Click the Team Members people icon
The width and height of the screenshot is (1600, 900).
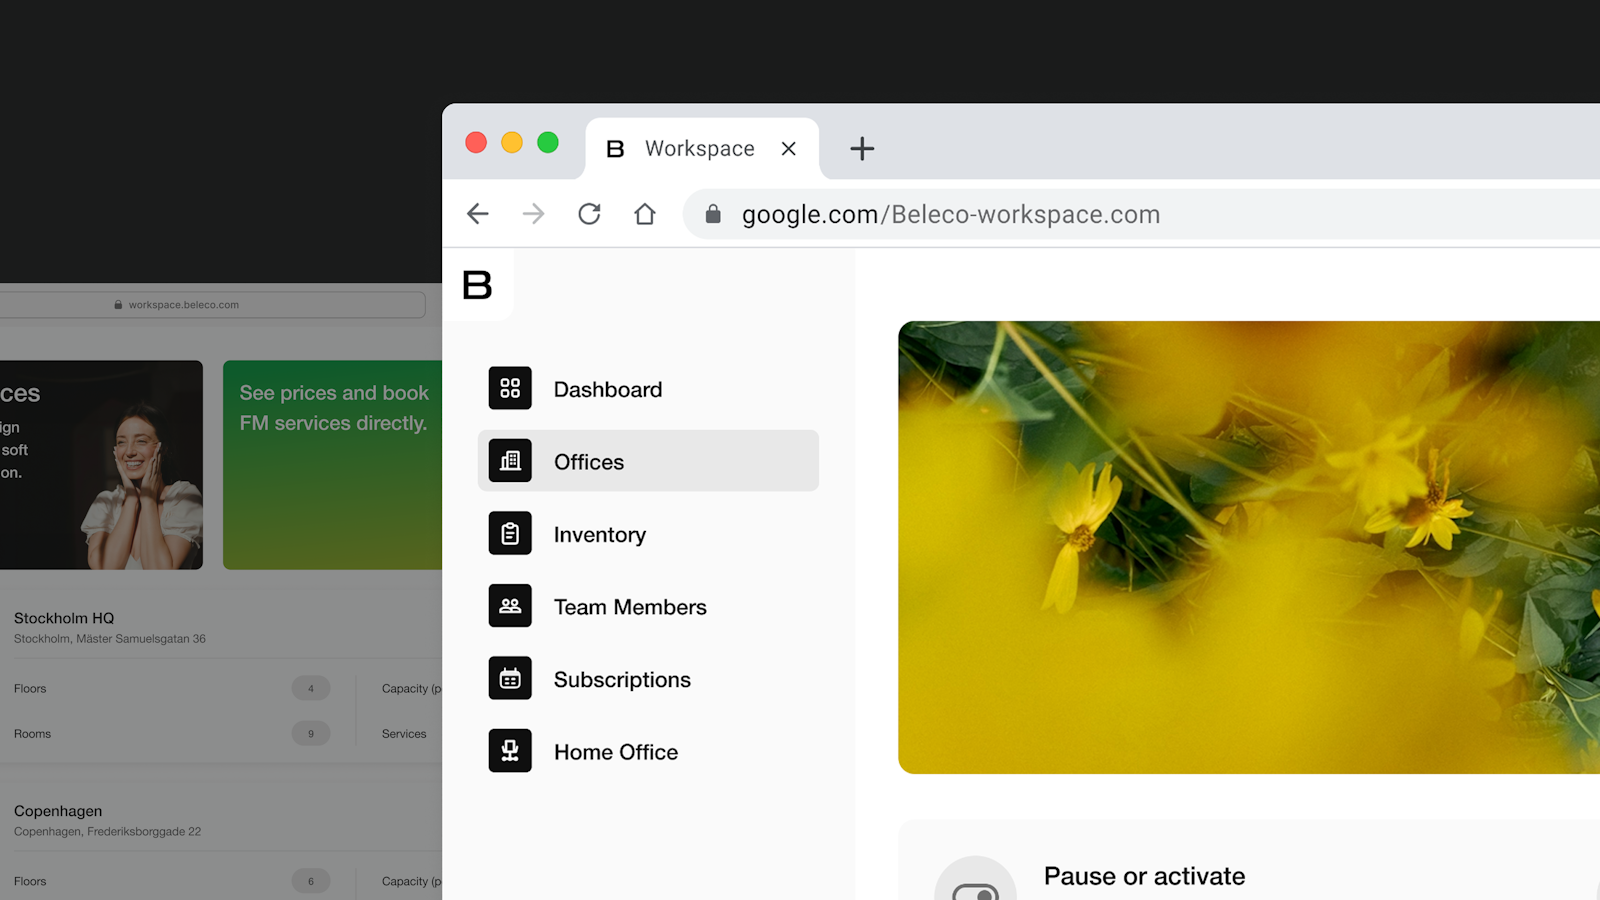[510, 606]
